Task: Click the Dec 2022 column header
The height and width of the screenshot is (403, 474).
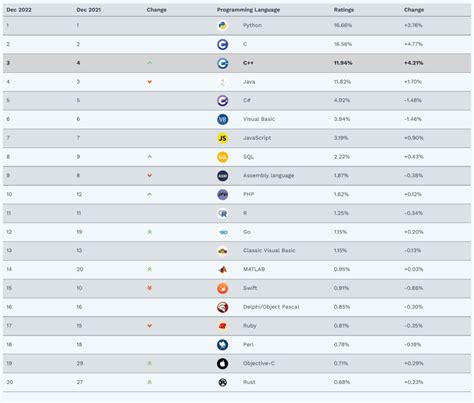Action: [x=19, y=10]
